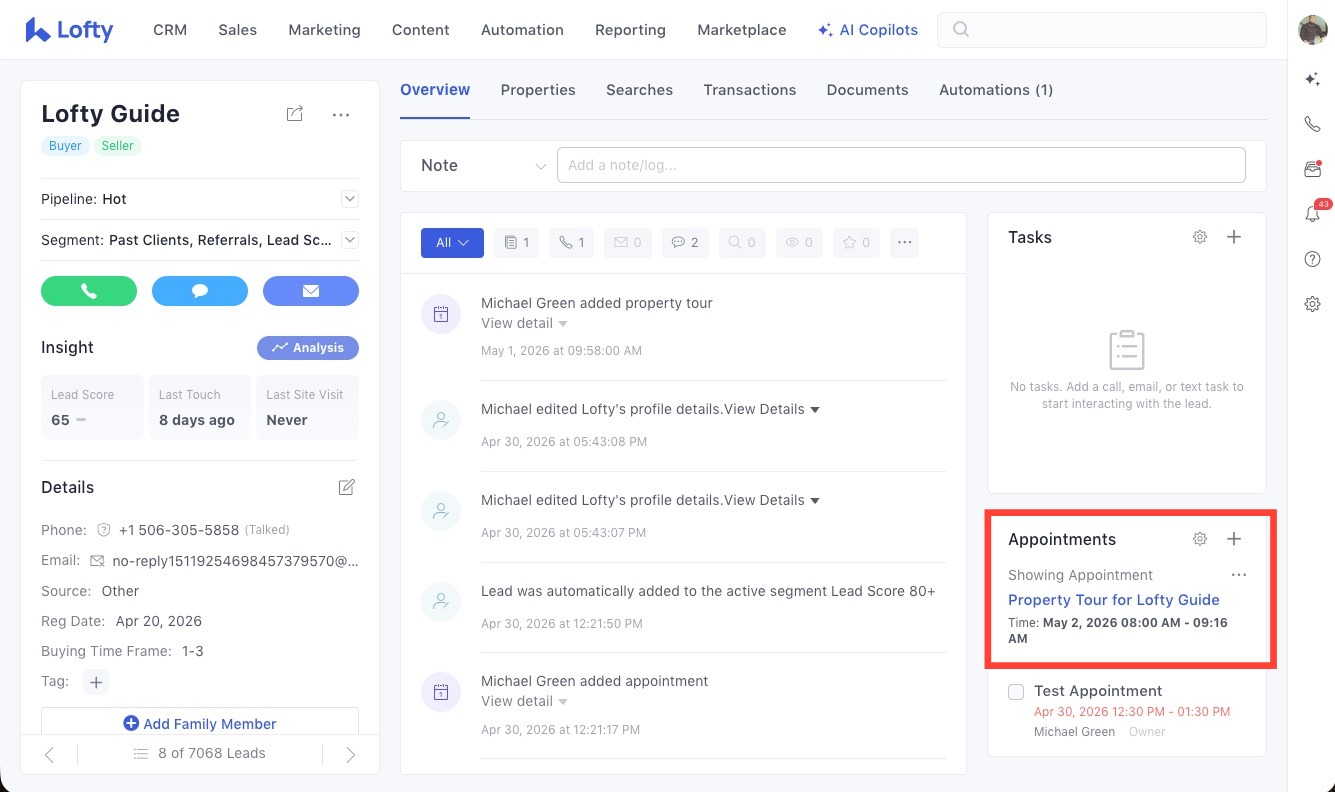Open the user profile avatar
This screenshot has height=792, width=1335.
1313,30
